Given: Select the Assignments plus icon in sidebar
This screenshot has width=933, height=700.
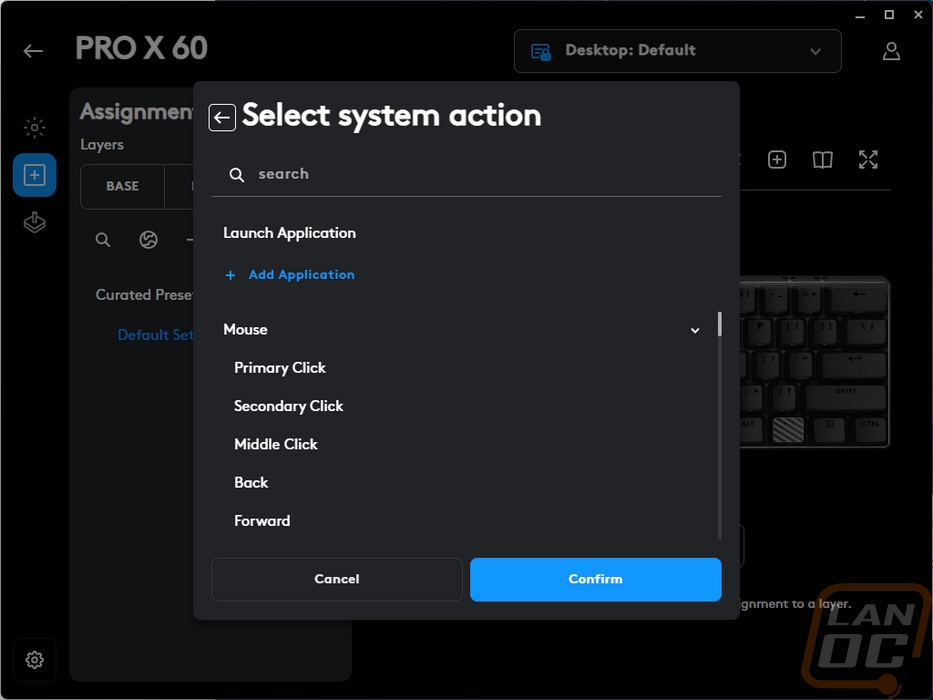Looking at the screenshot, I should pos(35,175).
